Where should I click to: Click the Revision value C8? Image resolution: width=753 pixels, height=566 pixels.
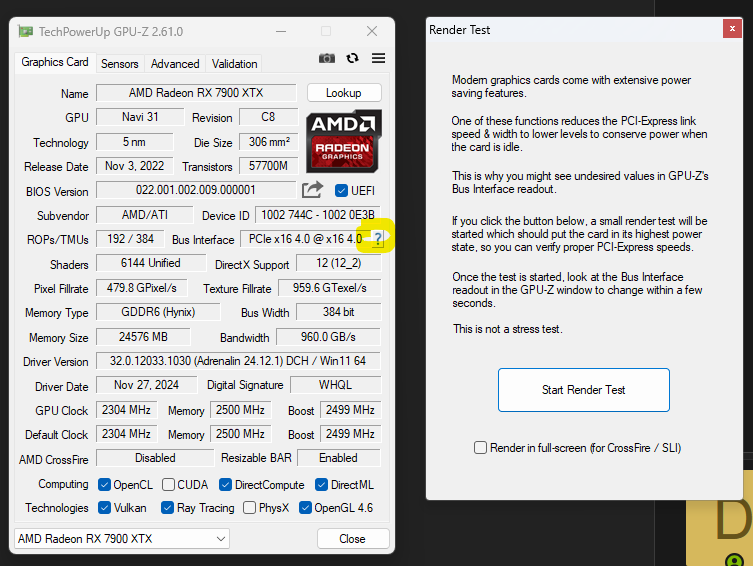point(268,117)
